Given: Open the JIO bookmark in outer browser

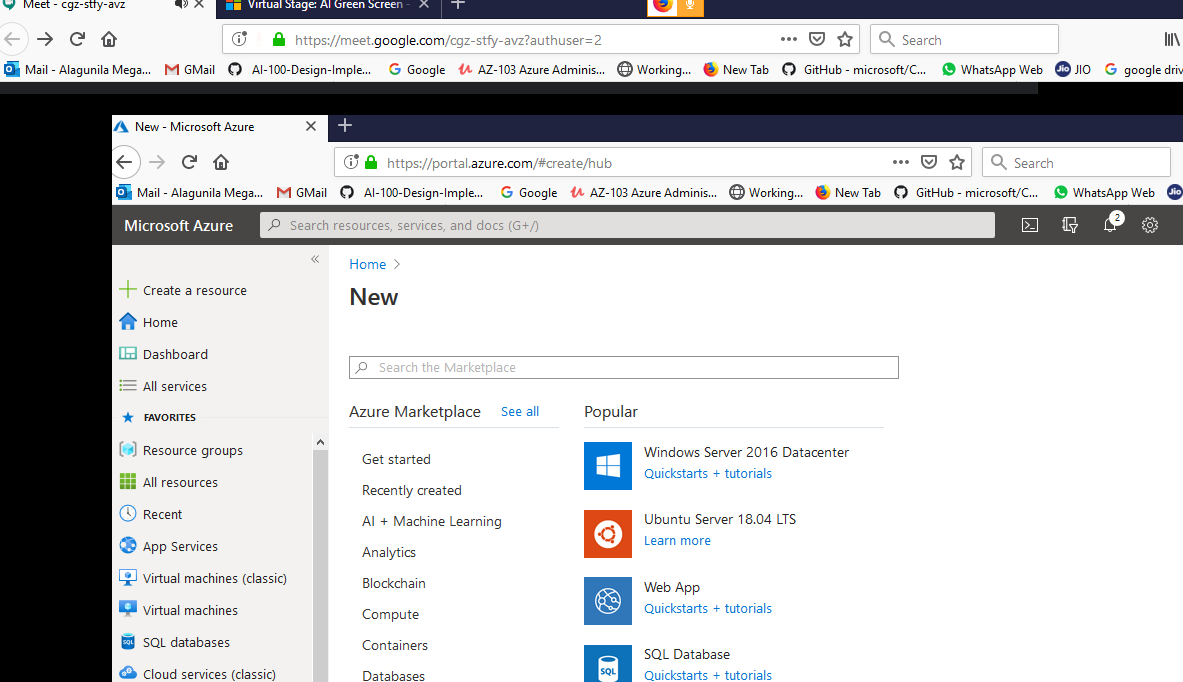Looking at the screenshot, I should point(1073,69).
